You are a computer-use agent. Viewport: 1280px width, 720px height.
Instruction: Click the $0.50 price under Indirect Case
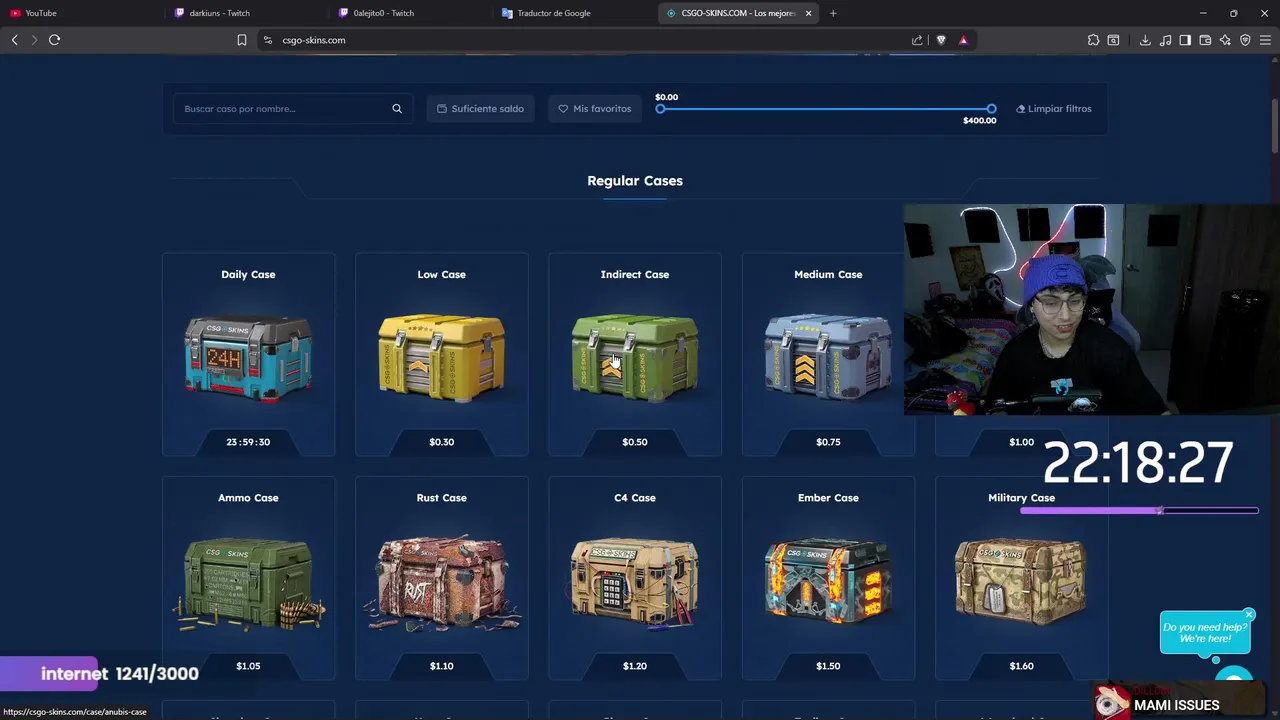635,442
